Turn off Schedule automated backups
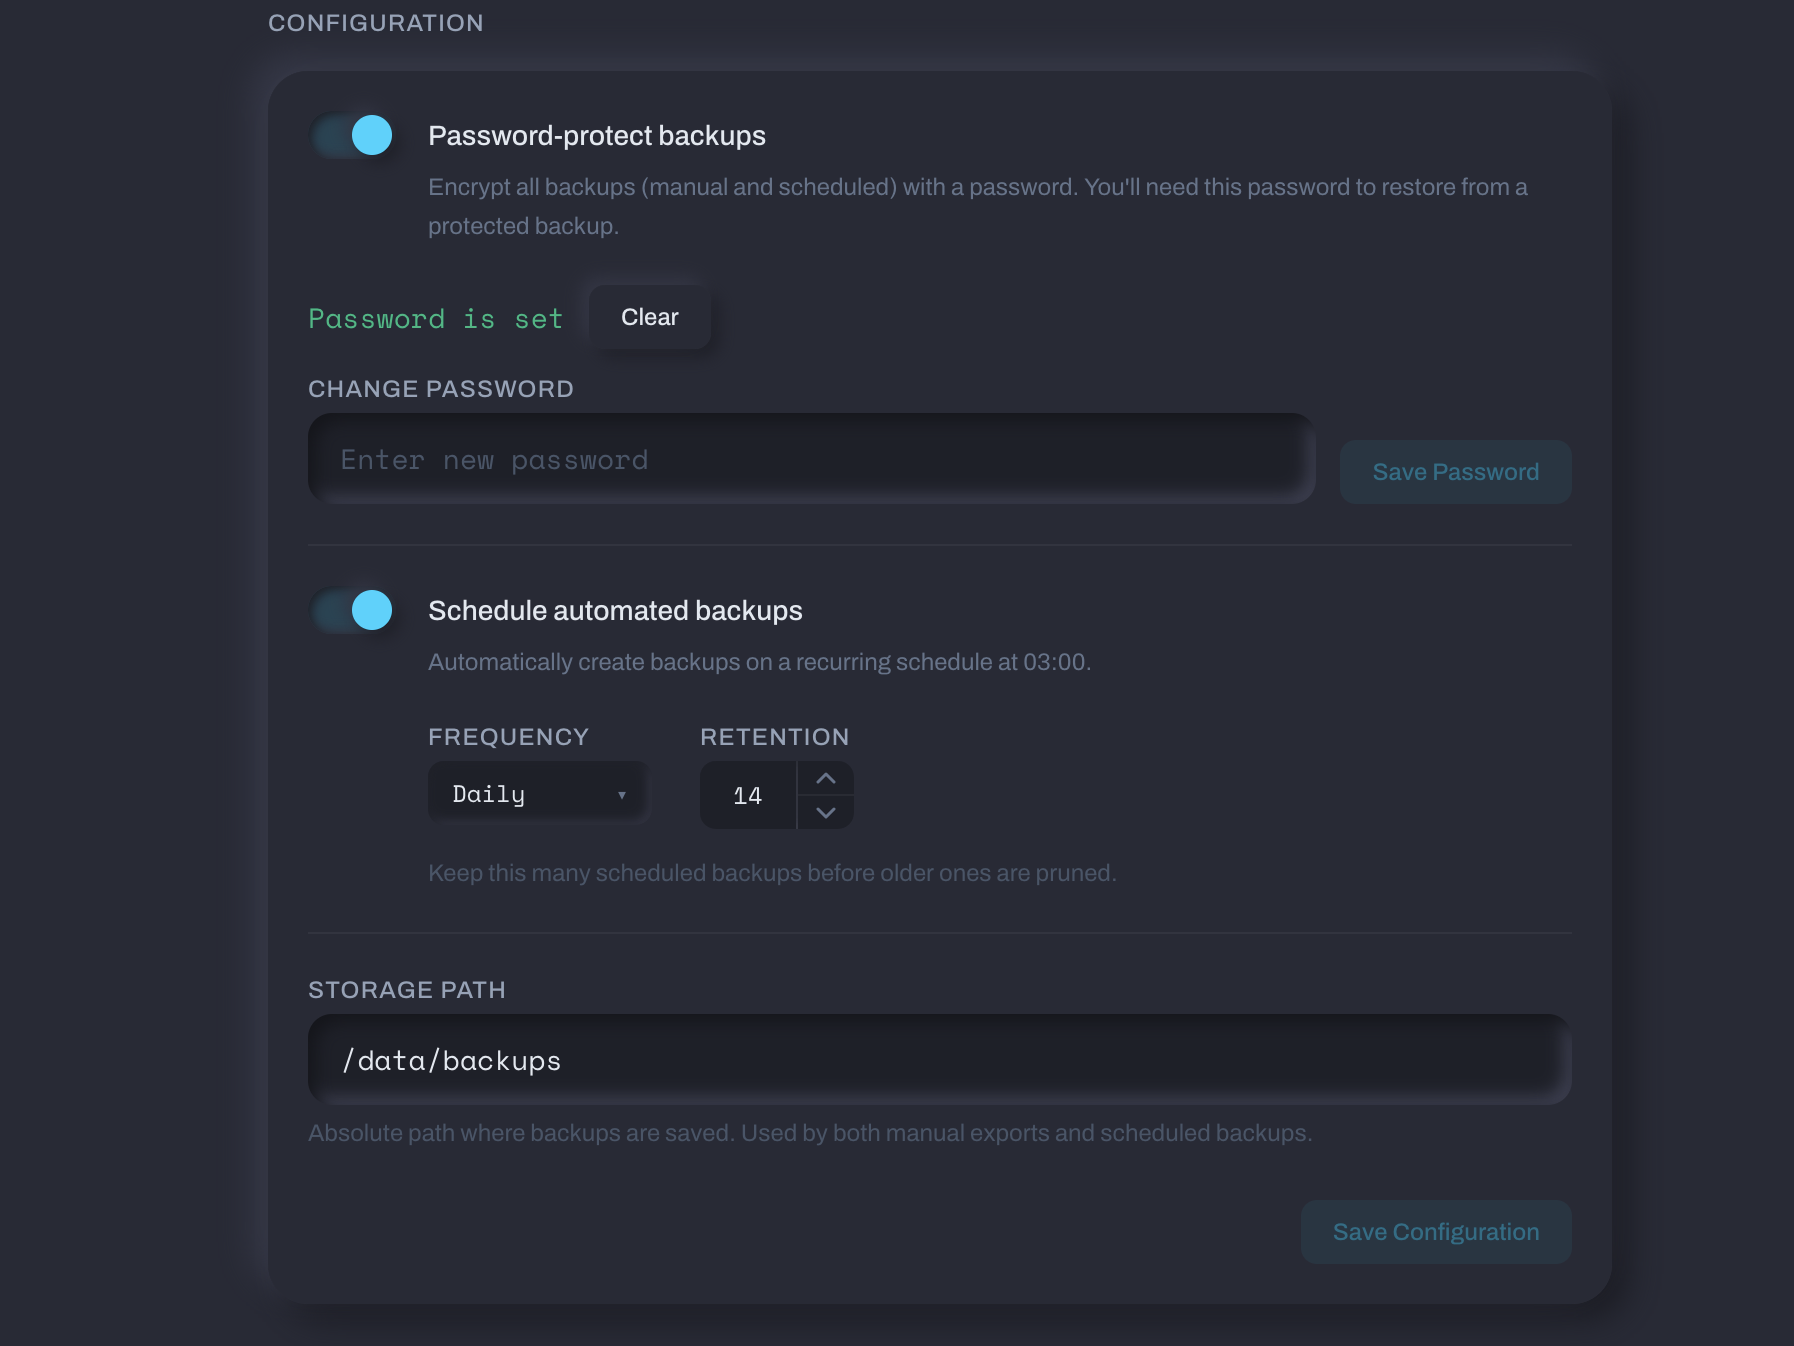 tap(352, 611)
